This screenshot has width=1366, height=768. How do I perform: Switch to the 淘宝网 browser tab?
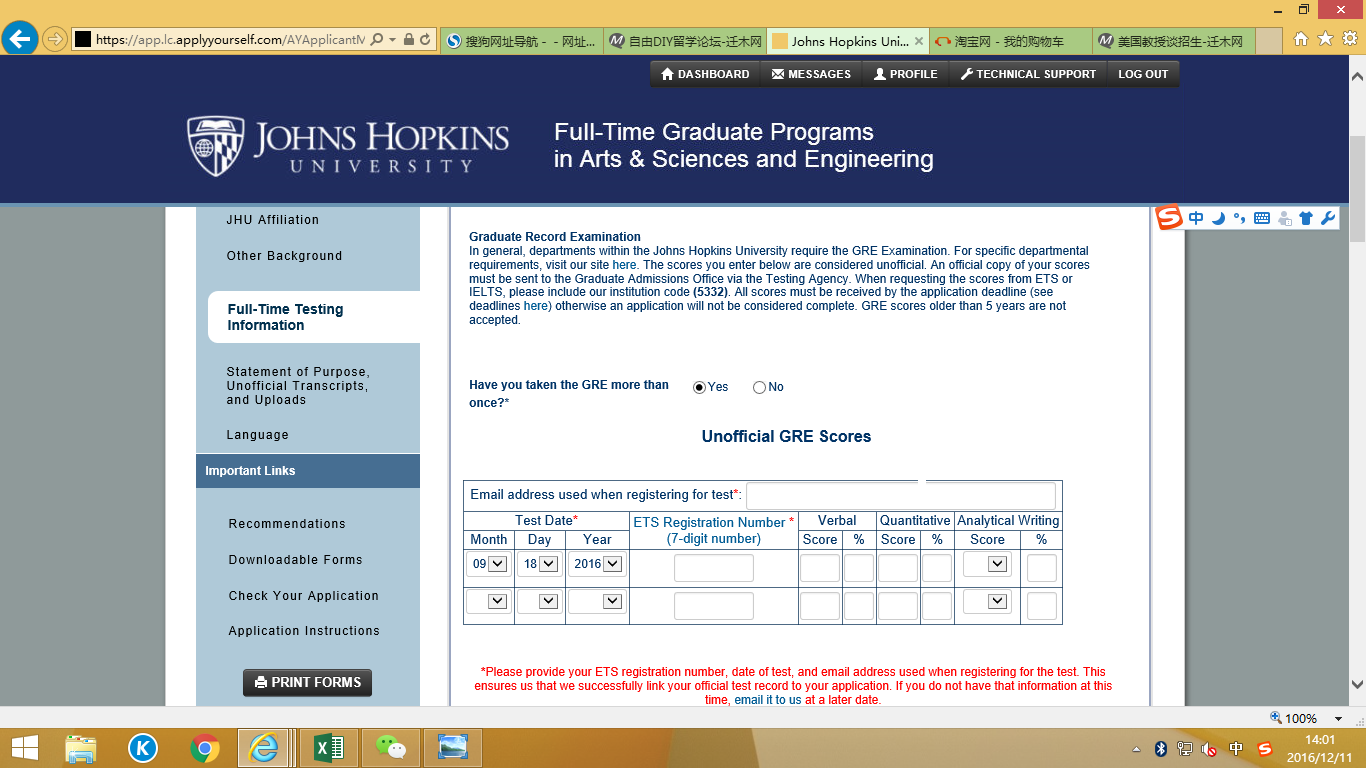[x=1010, y=41]
